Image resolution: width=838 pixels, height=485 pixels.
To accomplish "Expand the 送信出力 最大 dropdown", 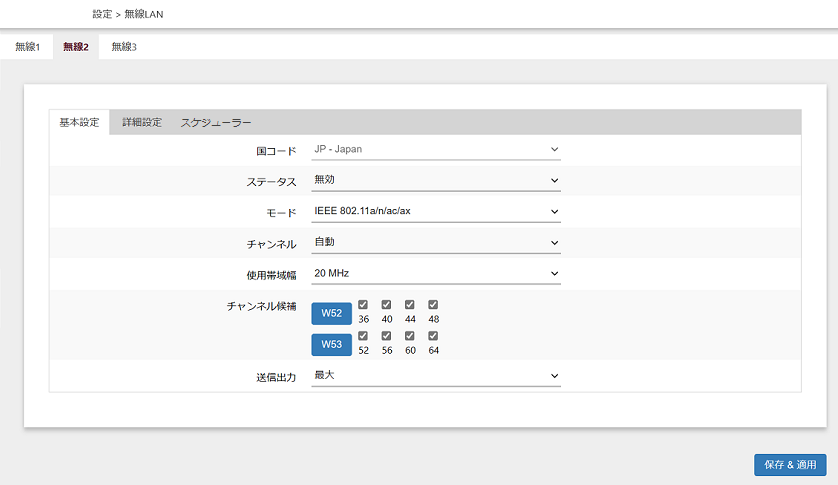I will tap(436, 375).
